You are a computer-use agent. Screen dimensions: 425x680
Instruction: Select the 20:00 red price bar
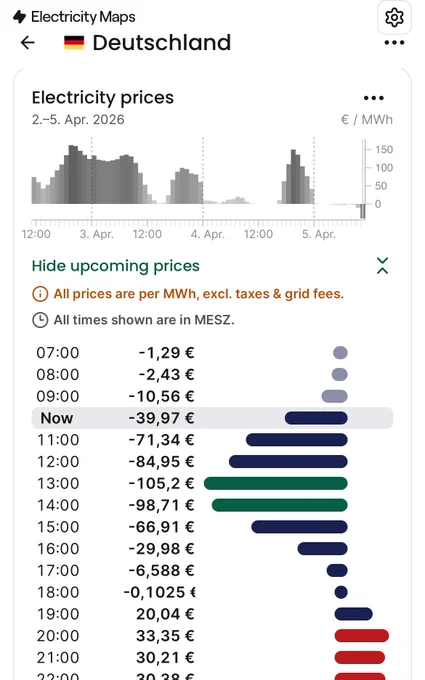point(362,636)
